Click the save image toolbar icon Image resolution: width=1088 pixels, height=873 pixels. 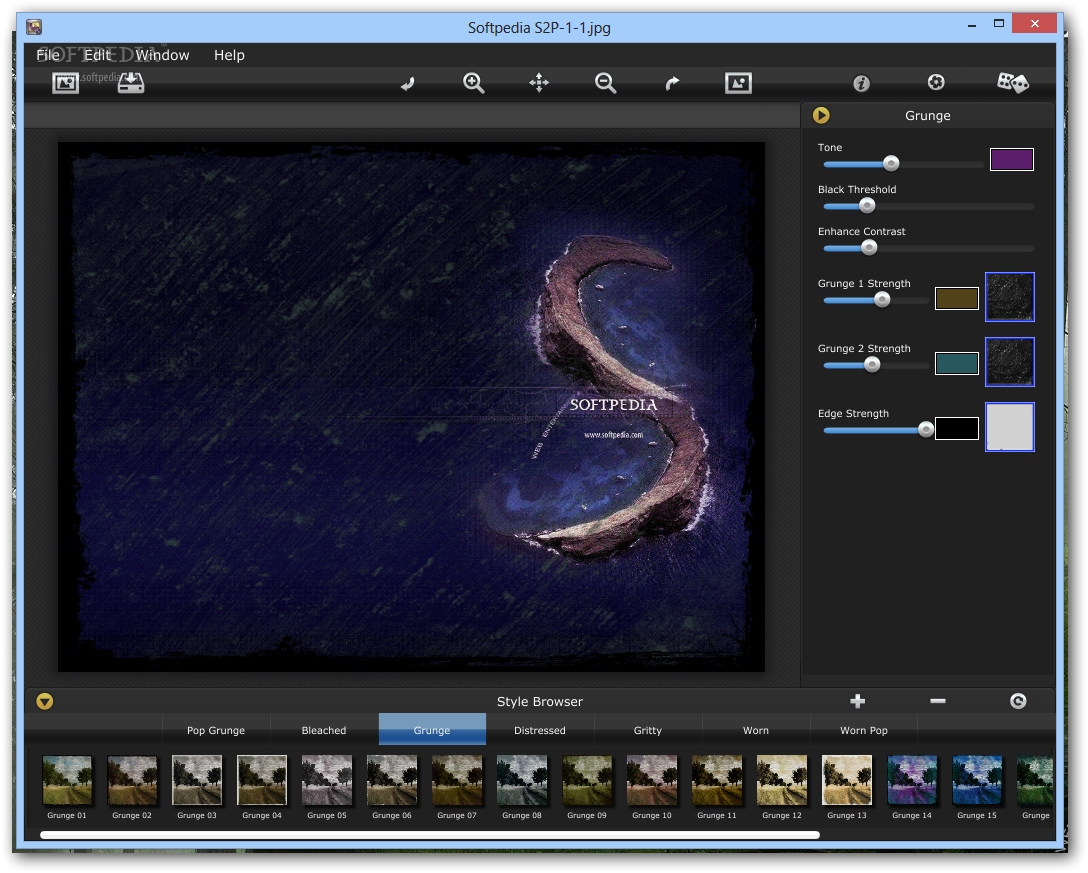[x=130, y=83]
